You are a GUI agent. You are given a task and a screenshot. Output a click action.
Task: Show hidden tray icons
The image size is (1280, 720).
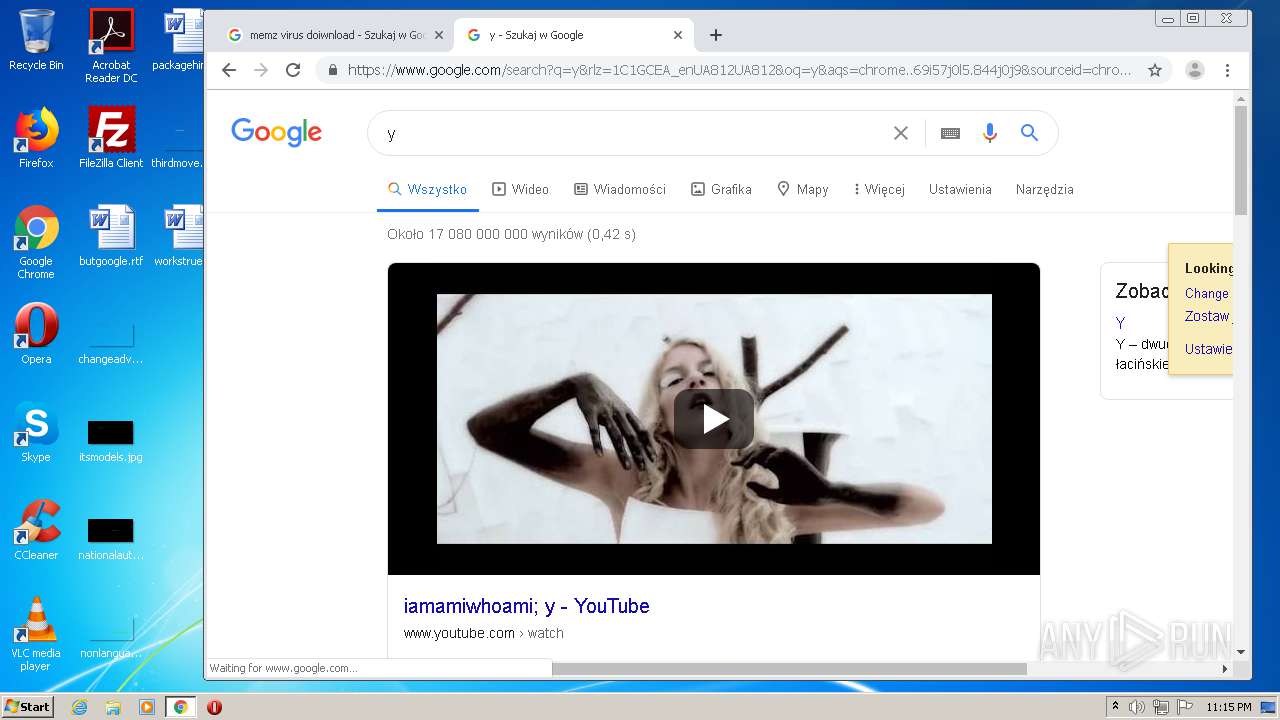tap(1115, 707)
